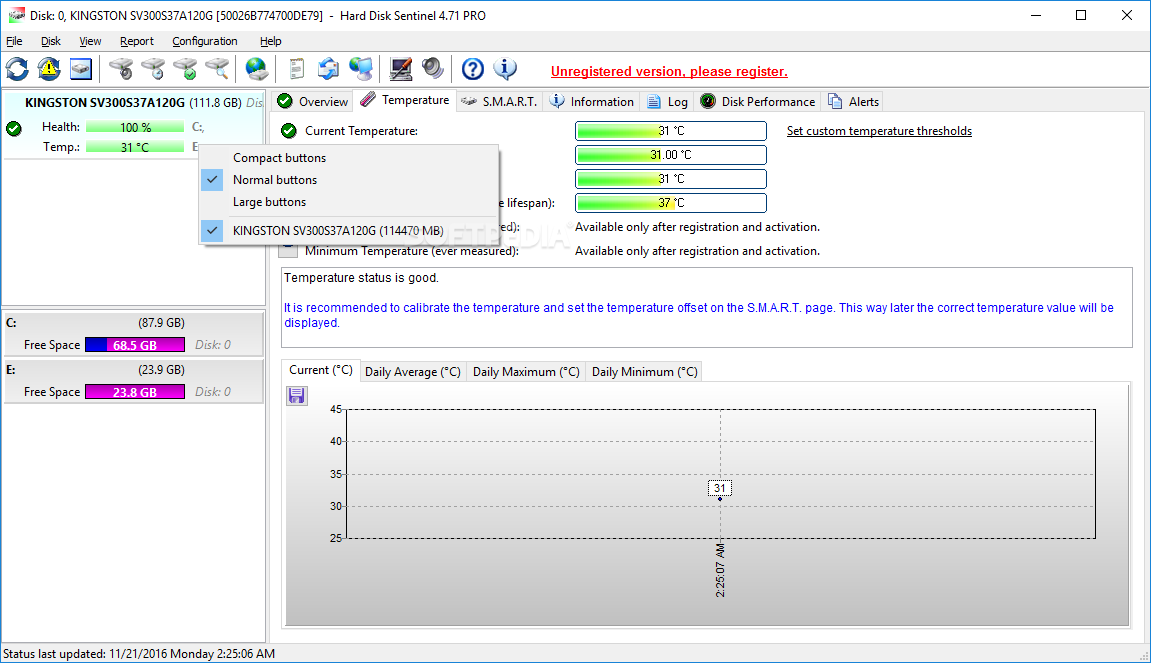Click the disk icon with stethoscope
1151x663 pixels.
coord(121,70)
